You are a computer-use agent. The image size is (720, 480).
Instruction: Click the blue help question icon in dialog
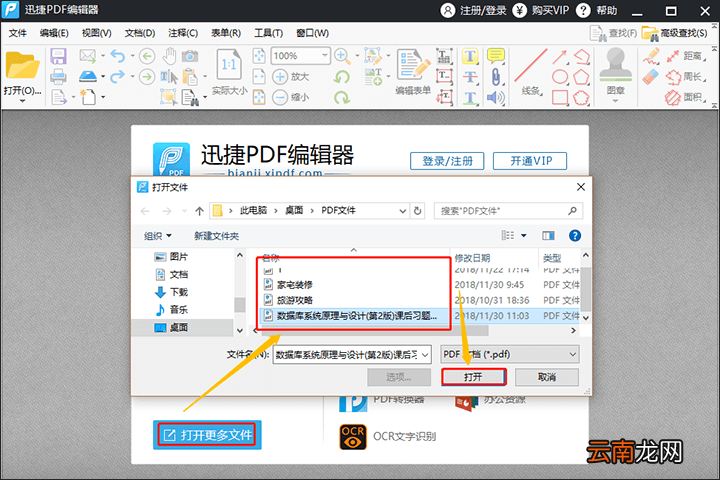tap(574, 236)
